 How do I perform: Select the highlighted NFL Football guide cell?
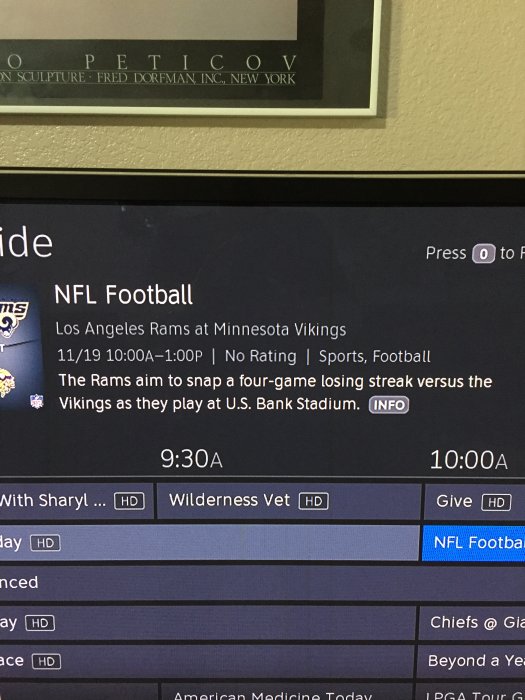pyautogui.click(x=474, y=543)
